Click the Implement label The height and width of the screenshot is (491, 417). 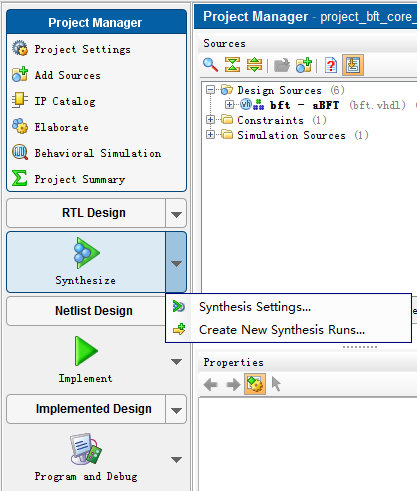pyautogui.click(x=85, y=378)
